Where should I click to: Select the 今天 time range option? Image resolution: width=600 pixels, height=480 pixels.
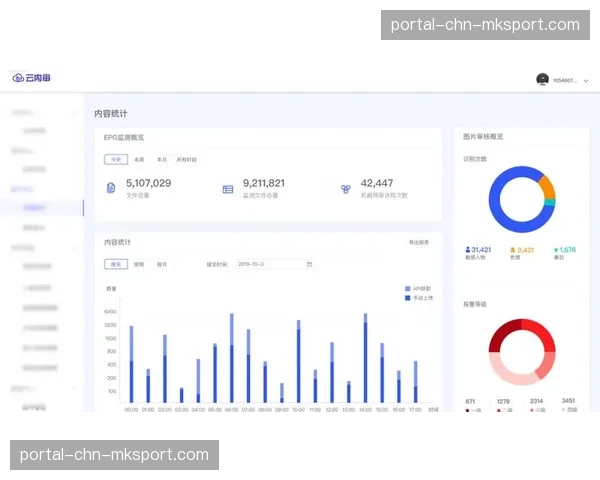pos(116,159)
